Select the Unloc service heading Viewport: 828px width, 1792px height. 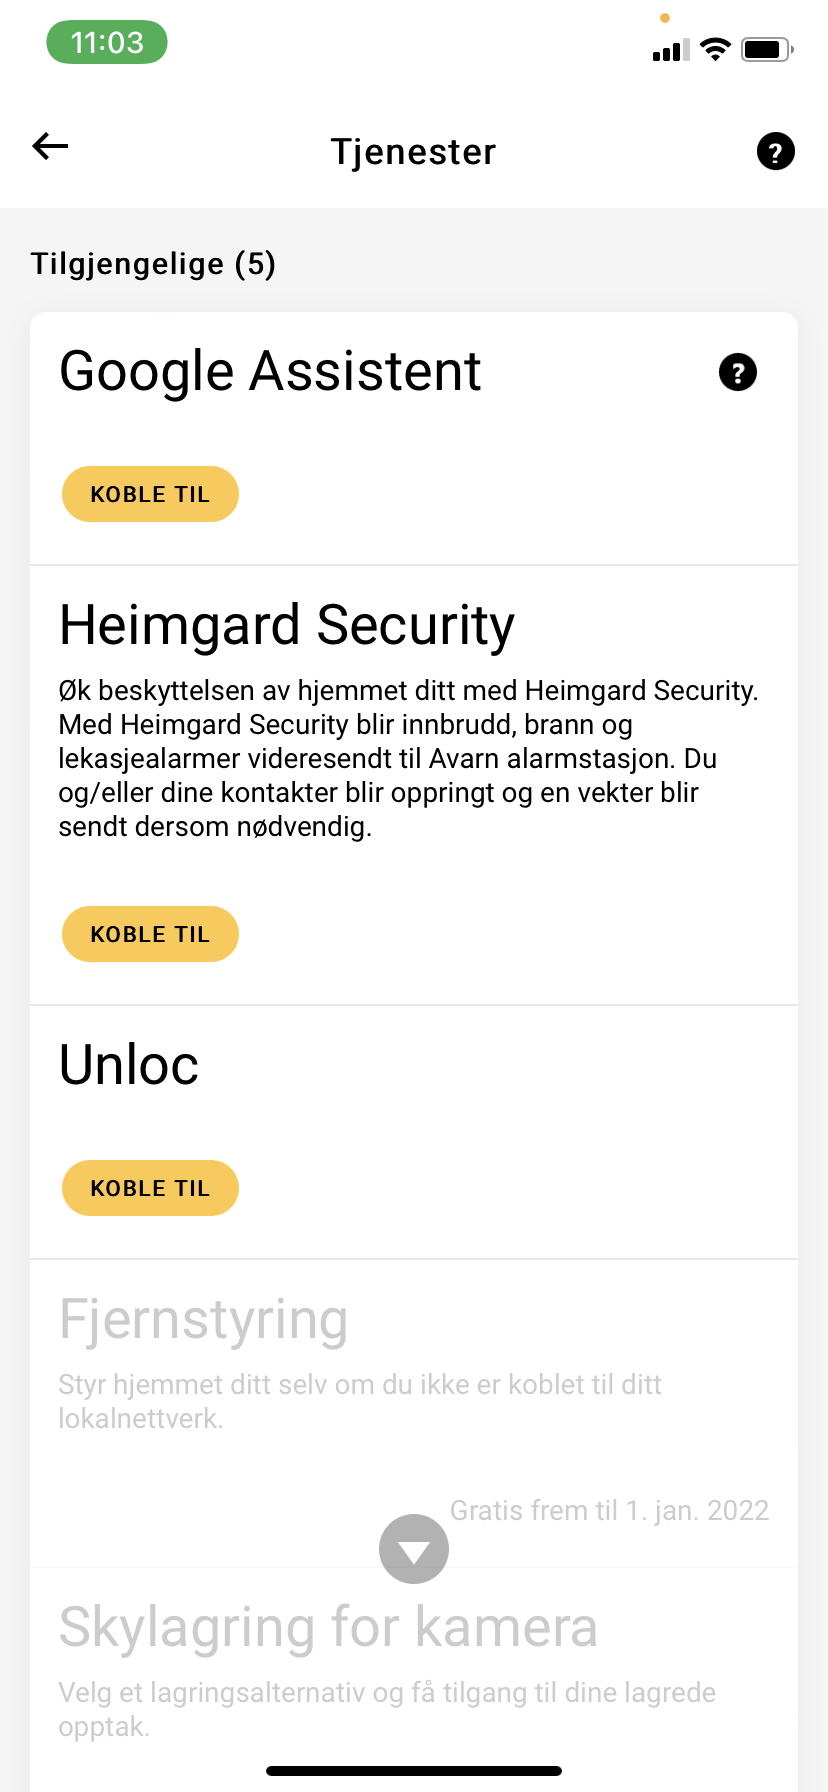129,1065
